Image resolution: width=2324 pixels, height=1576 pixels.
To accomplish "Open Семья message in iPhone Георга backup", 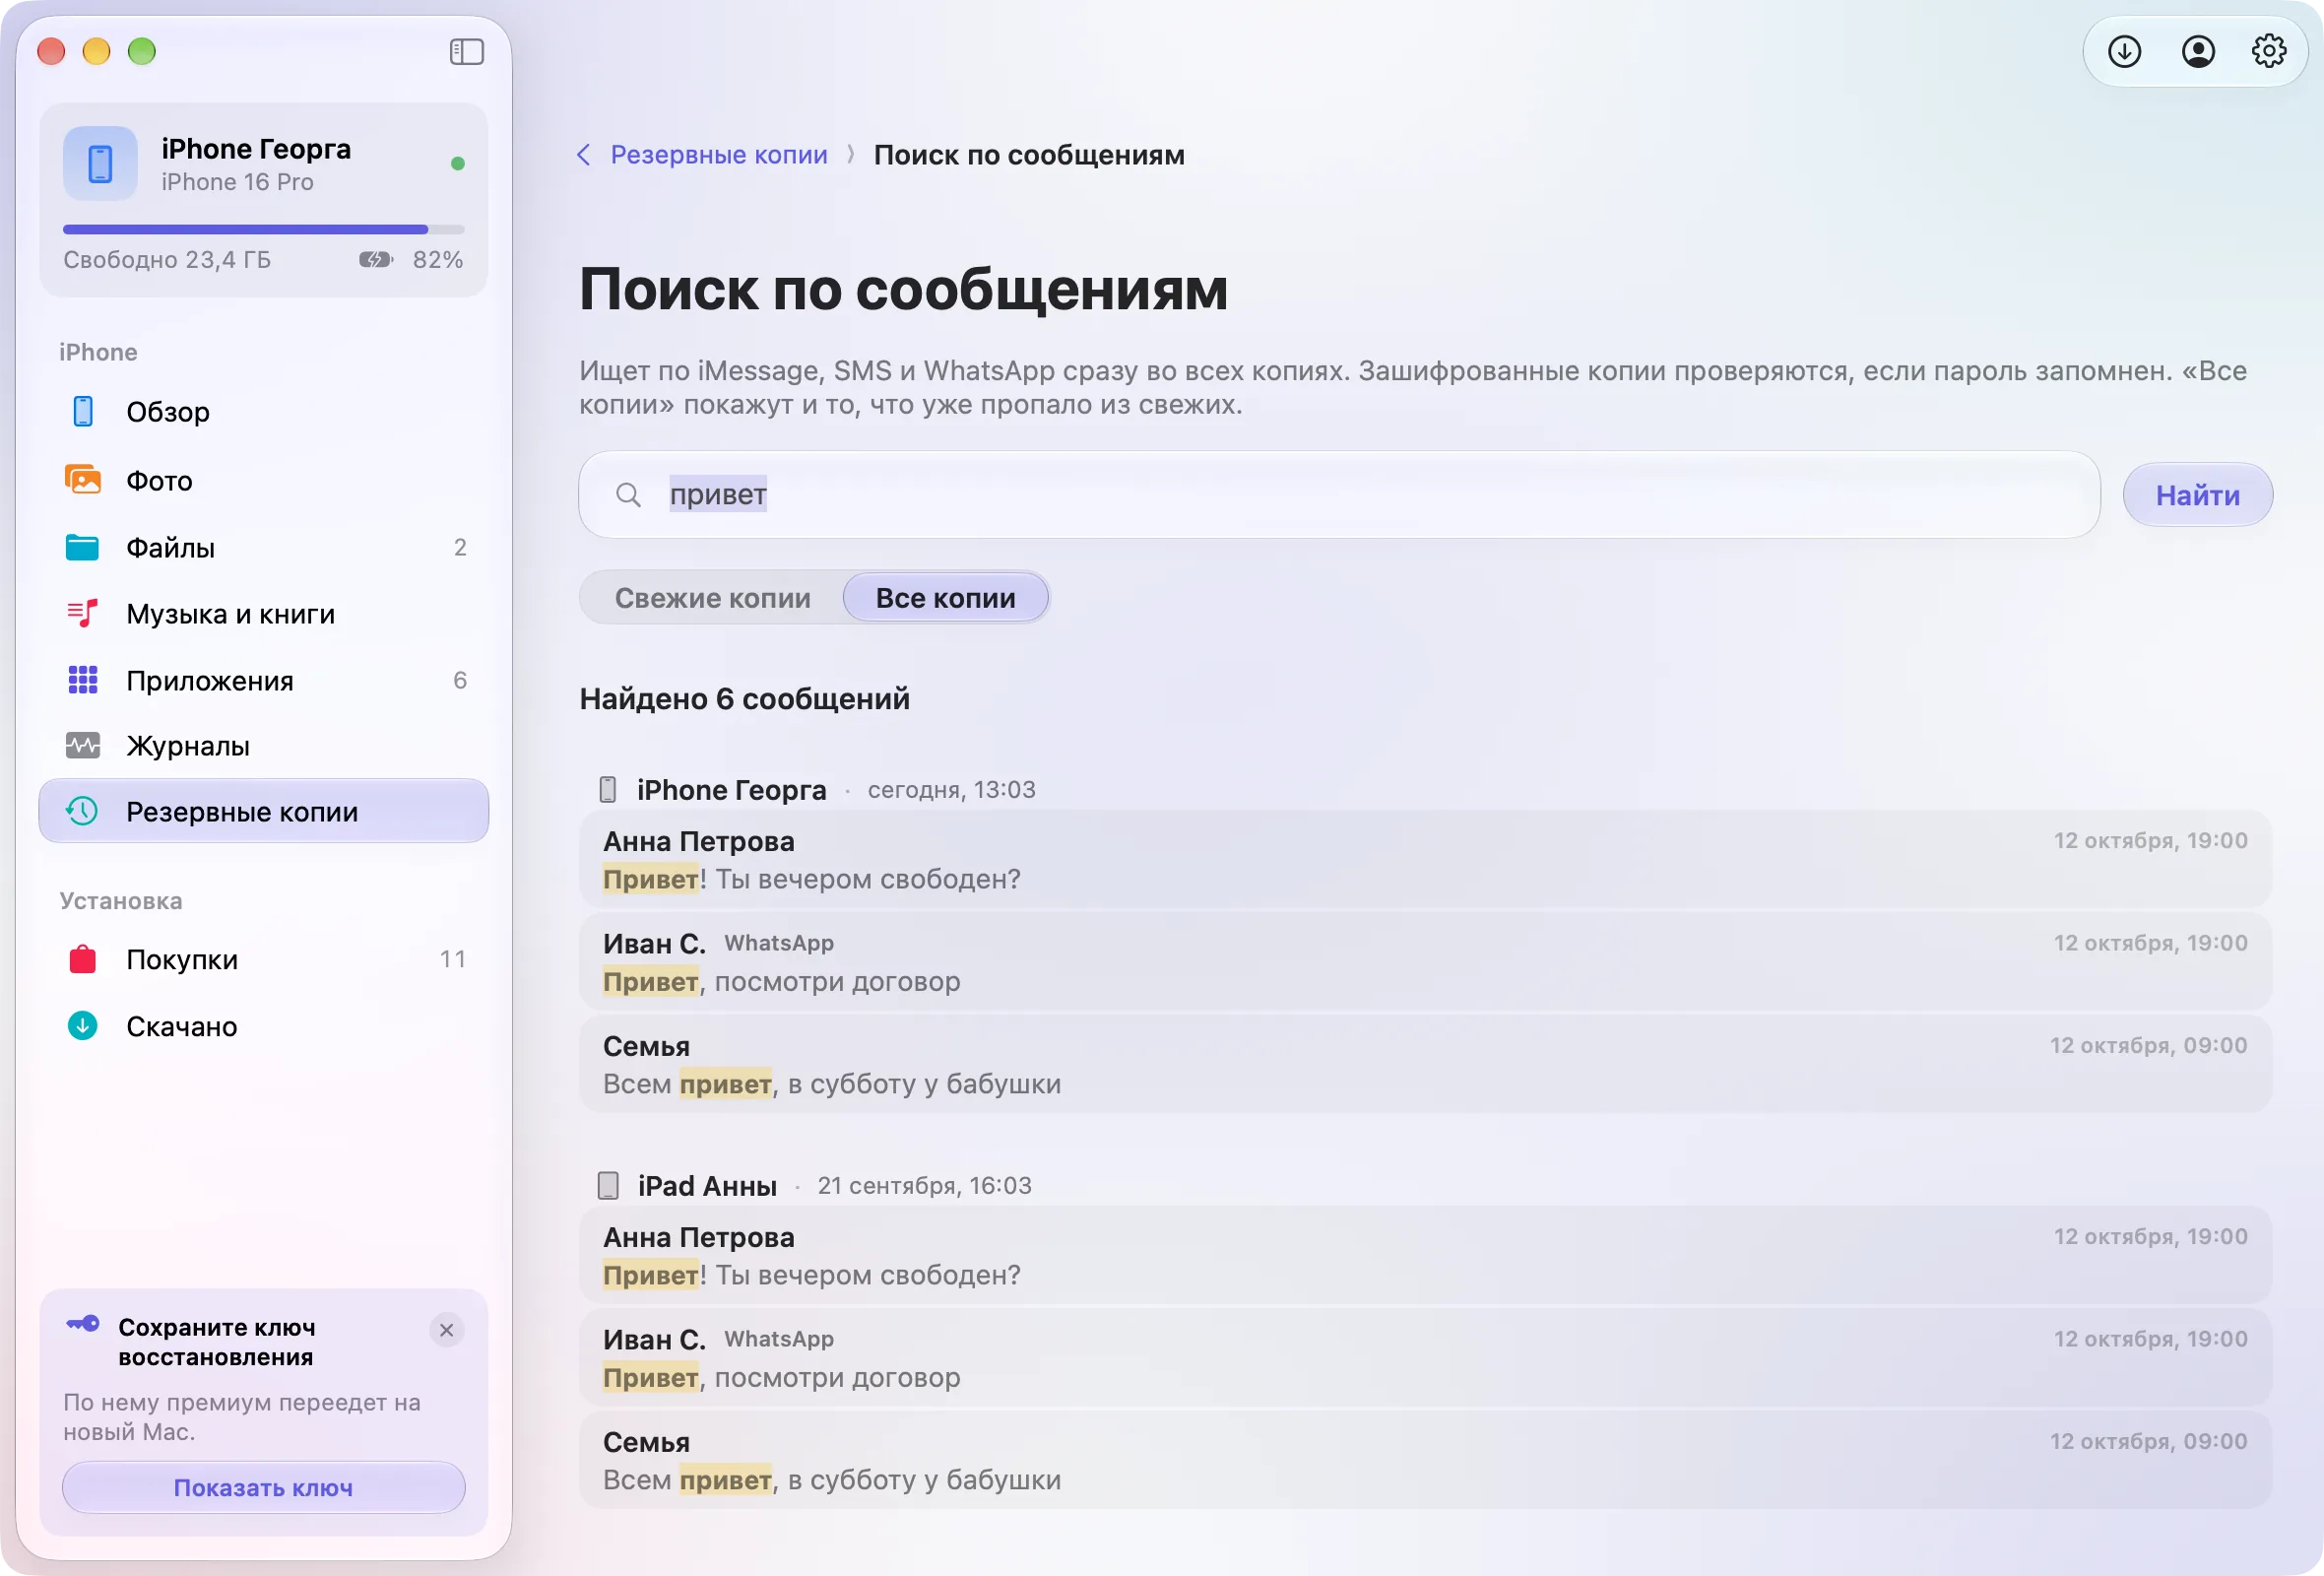I will pyautogui.click(x=1425, y=1064).
